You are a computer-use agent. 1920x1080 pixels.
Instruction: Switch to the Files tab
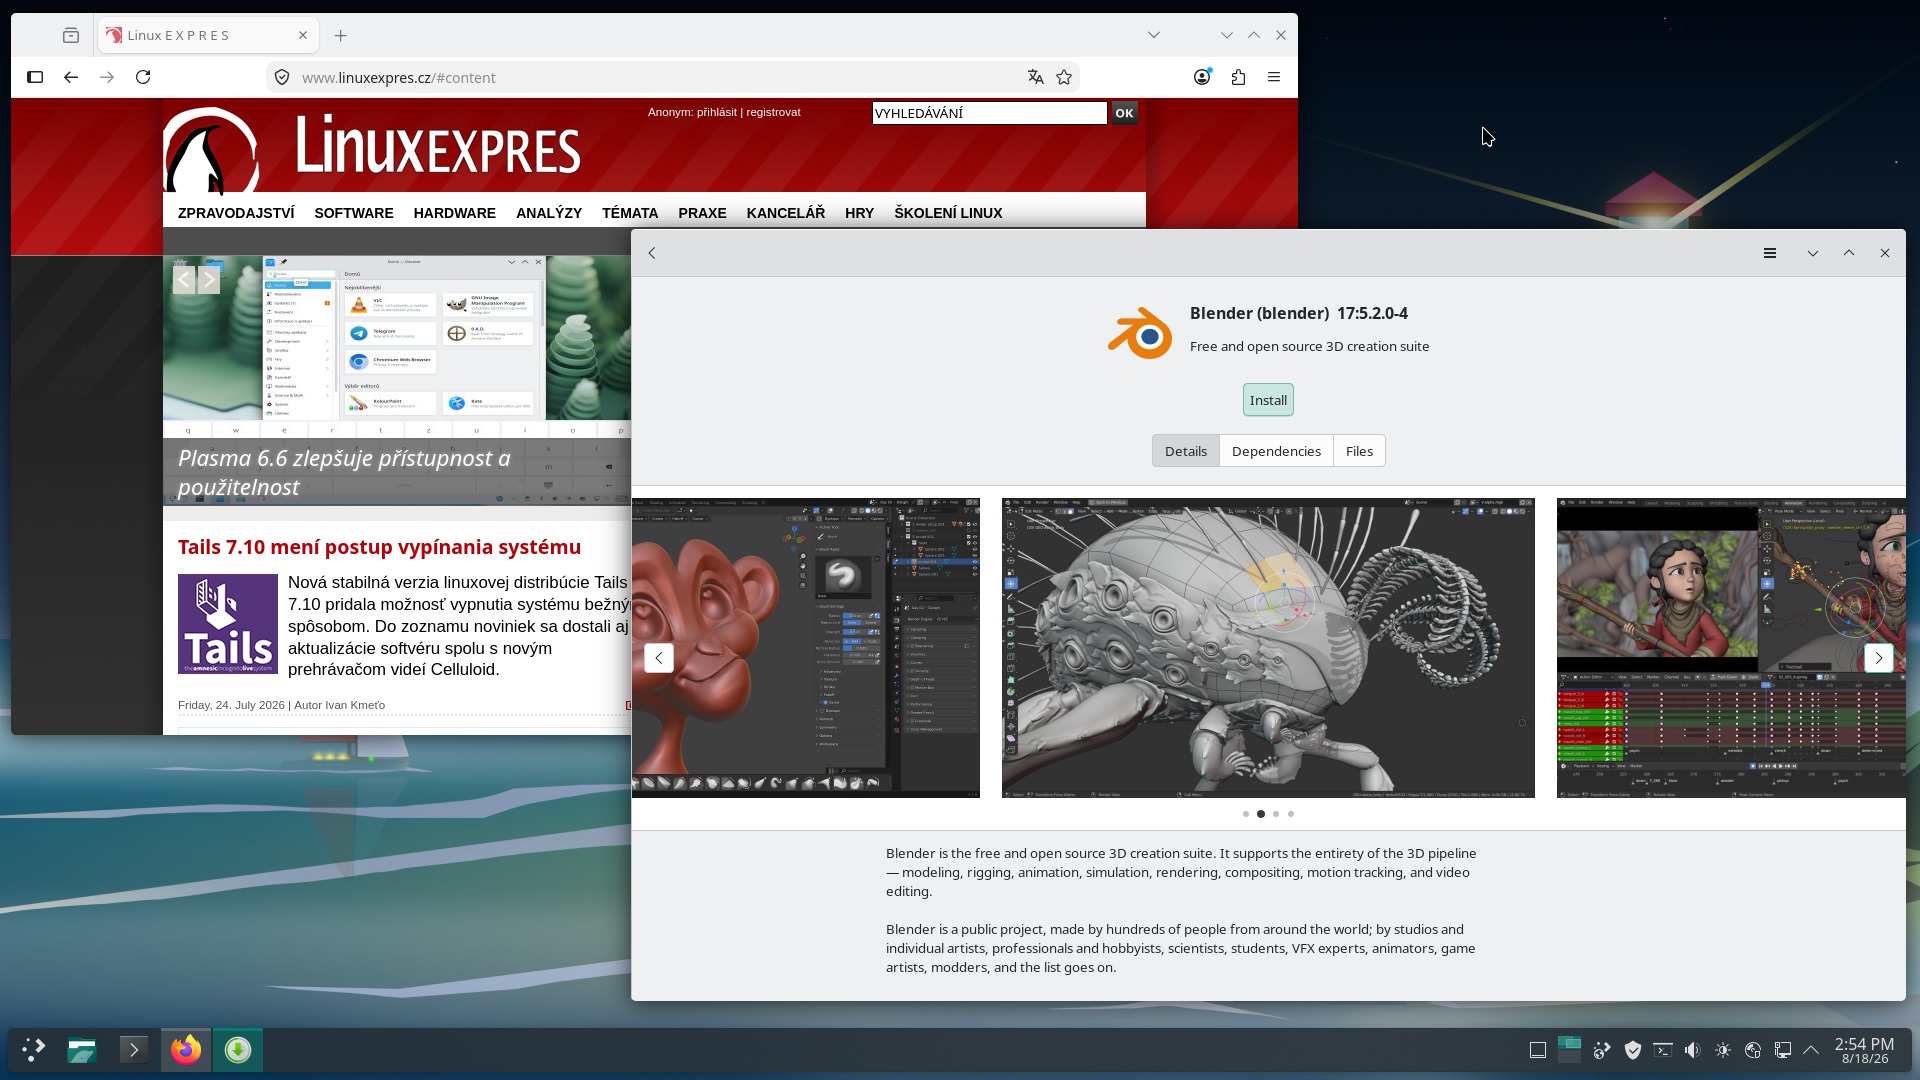tap(1359, 451)
